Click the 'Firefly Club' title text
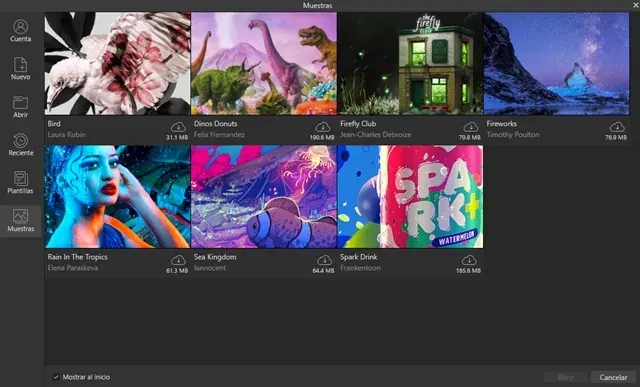Image resolution: width=640 pixels, height=387 pixels. pyautogui.click(x=358, y=124)
